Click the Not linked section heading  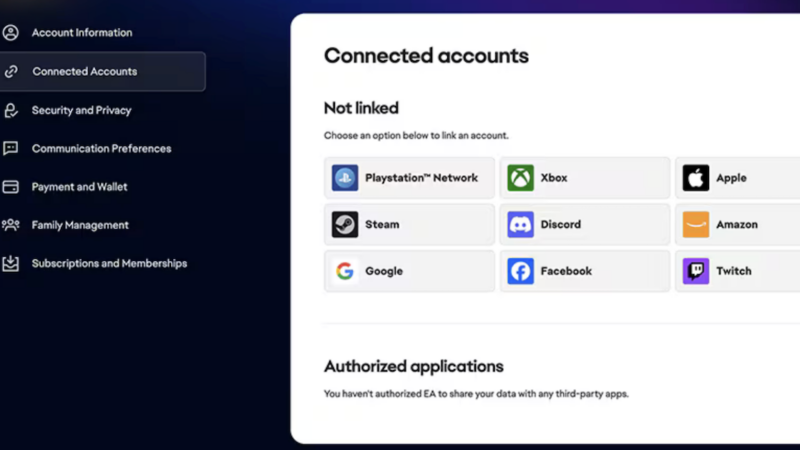coord(361,108)
